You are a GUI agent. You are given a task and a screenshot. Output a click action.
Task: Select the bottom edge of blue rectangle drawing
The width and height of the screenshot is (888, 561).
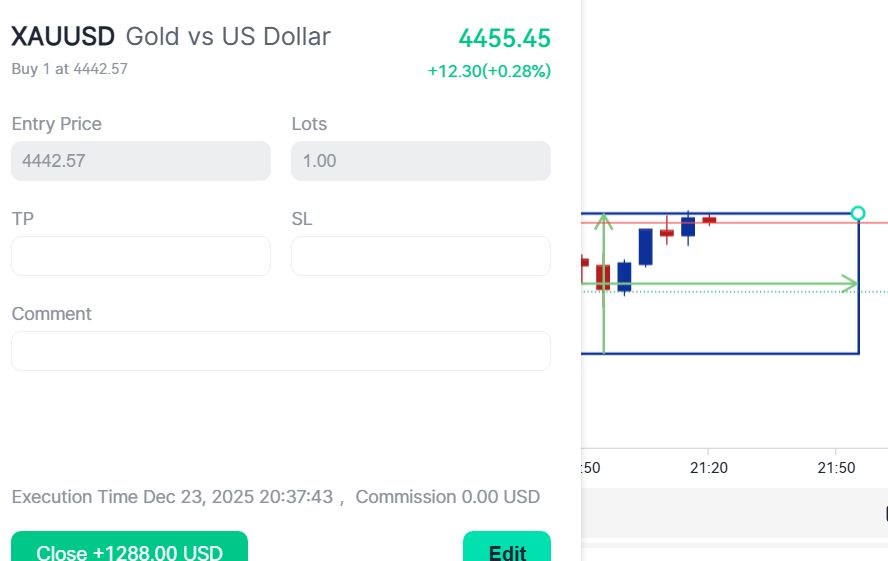pos(730,353)
